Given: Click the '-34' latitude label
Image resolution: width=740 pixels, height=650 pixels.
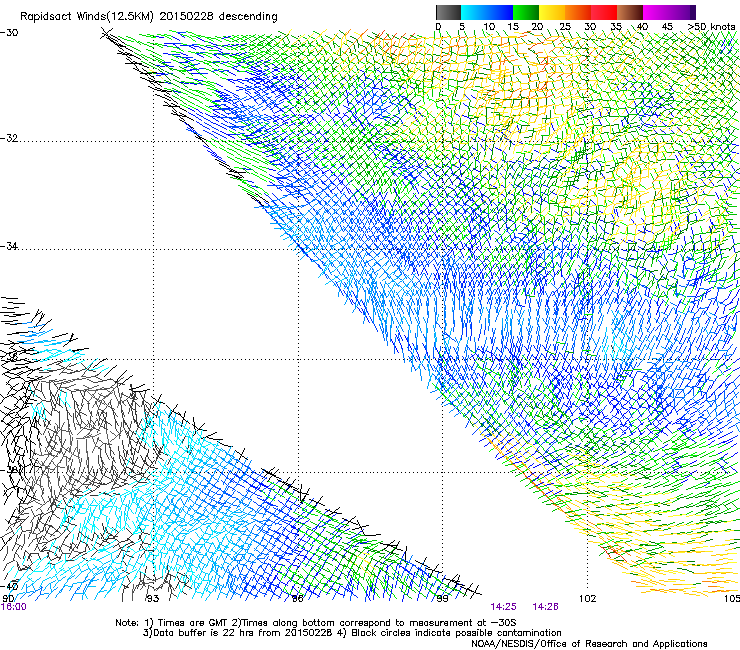Looking at the screenshot, I should click(9, 246).
